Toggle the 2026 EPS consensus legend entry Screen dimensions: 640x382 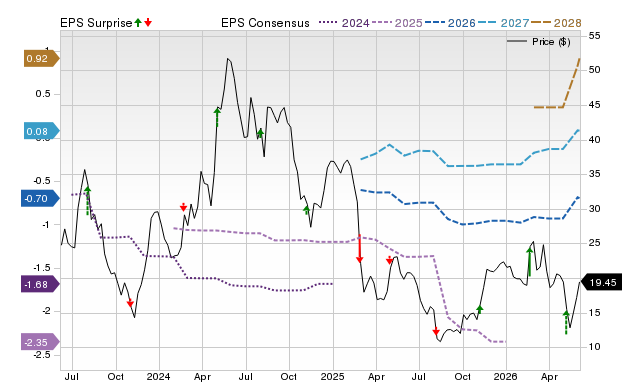point(450,23)
